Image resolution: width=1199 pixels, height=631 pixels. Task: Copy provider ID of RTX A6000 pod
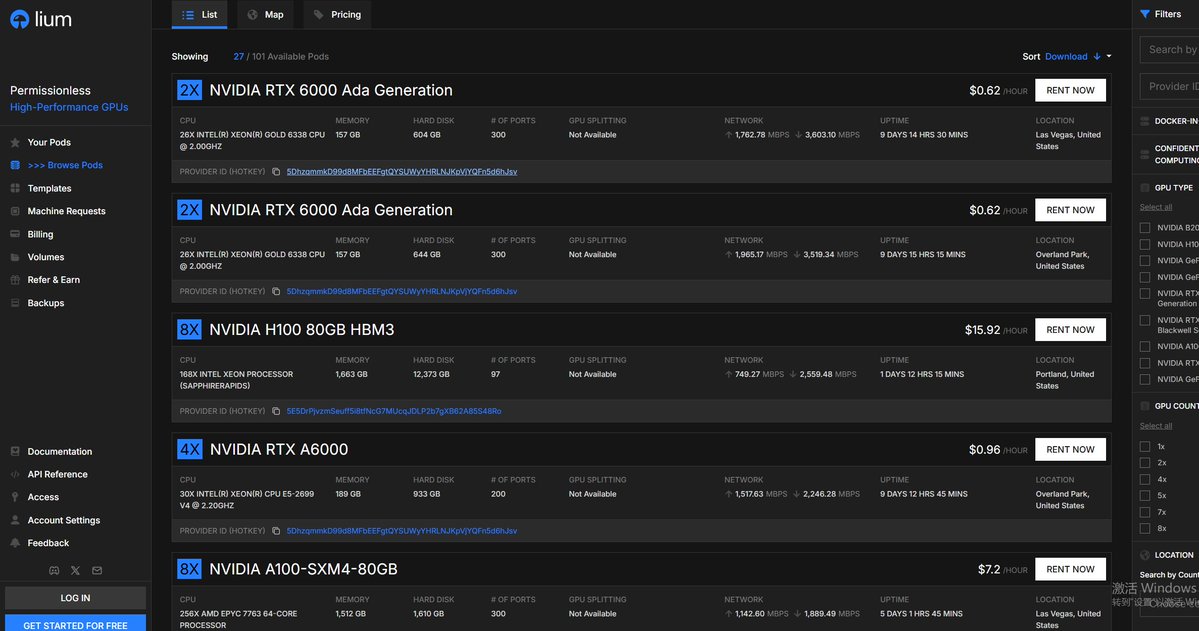(276, 531)
